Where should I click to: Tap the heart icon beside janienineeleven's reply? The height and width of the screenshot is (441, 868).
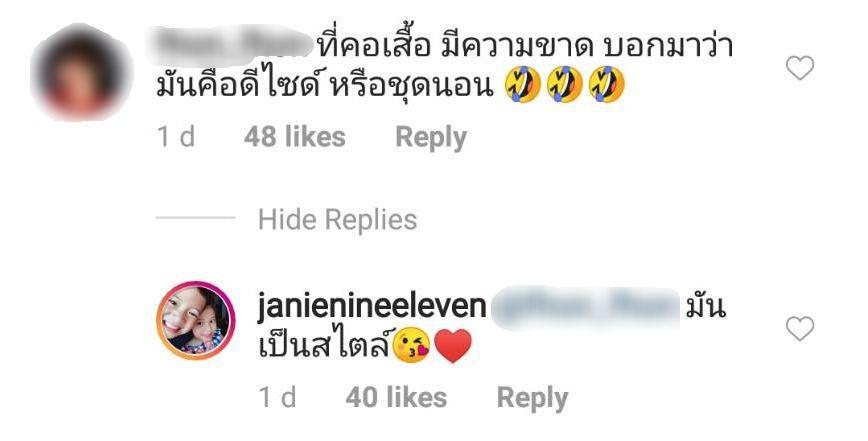click(800, 329)
